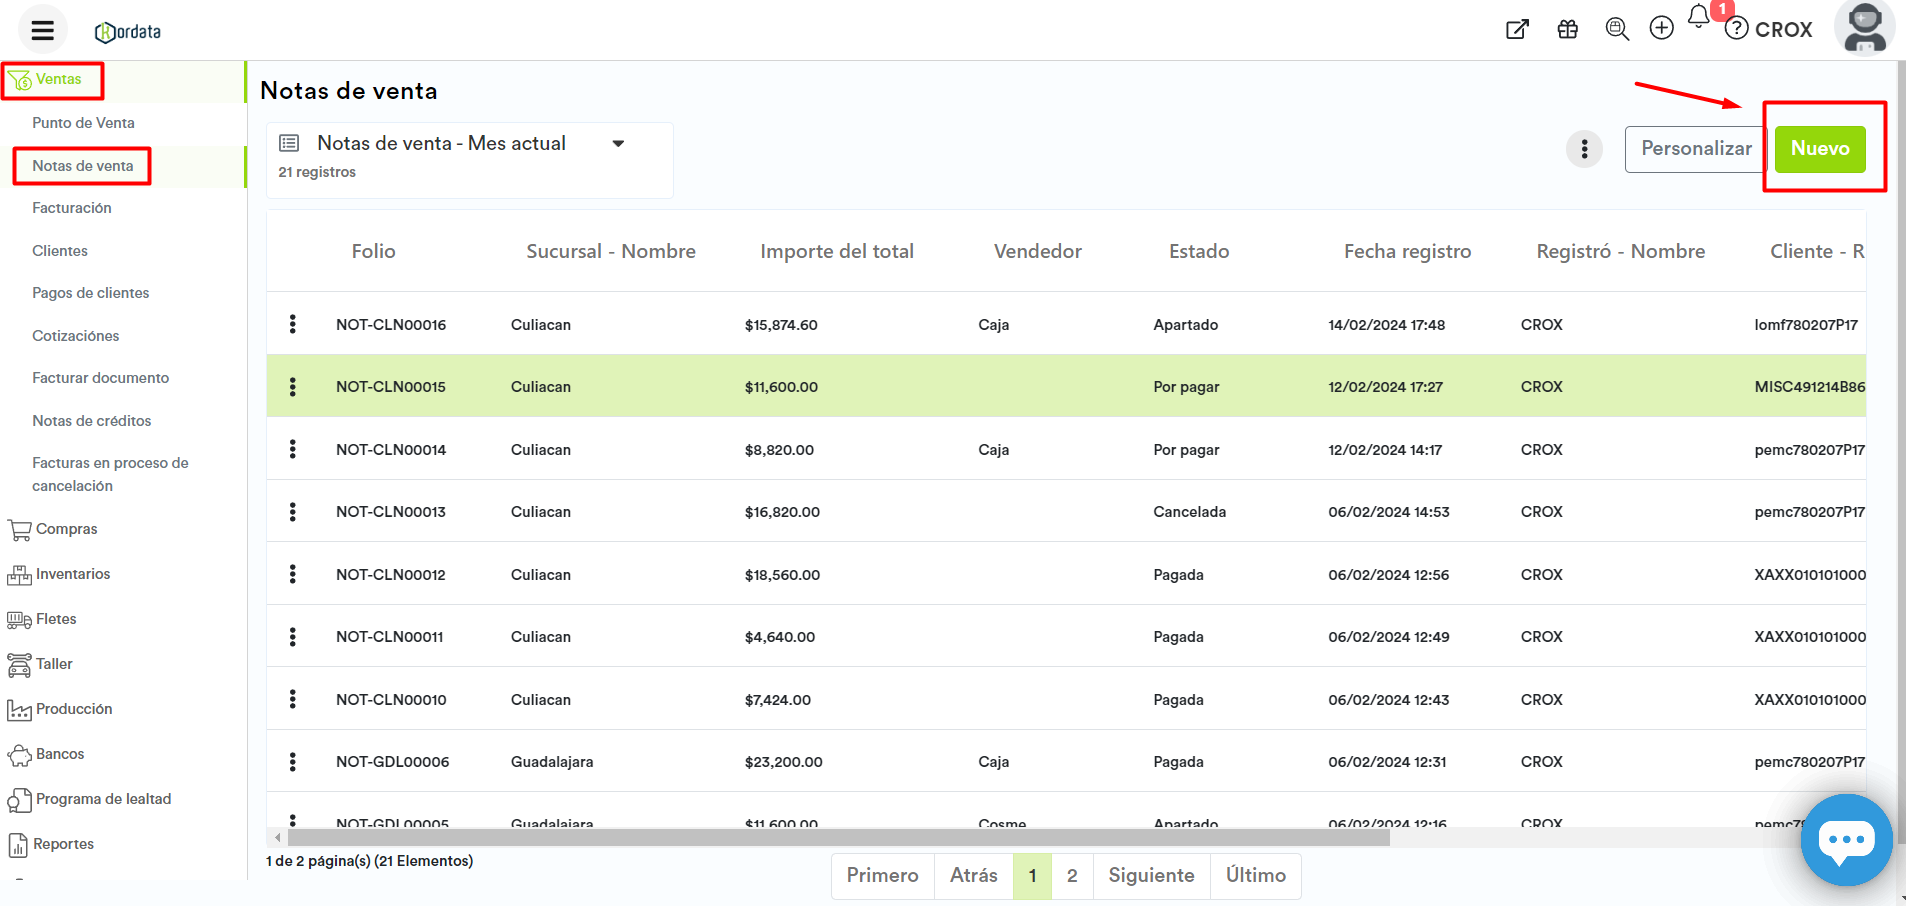Screen dimensions: 1906x906
Task: Expand the Notas de venta view dropdown
Action: click(x=618, y=144)
